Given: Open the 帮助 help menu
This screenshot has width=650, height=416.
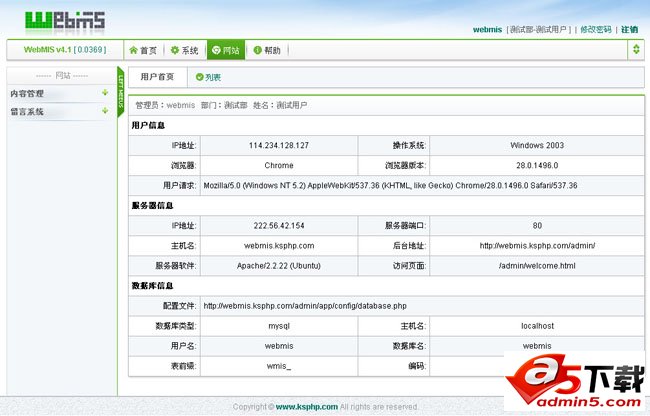Looking at the screenshot, I should (x=267, y=50).
